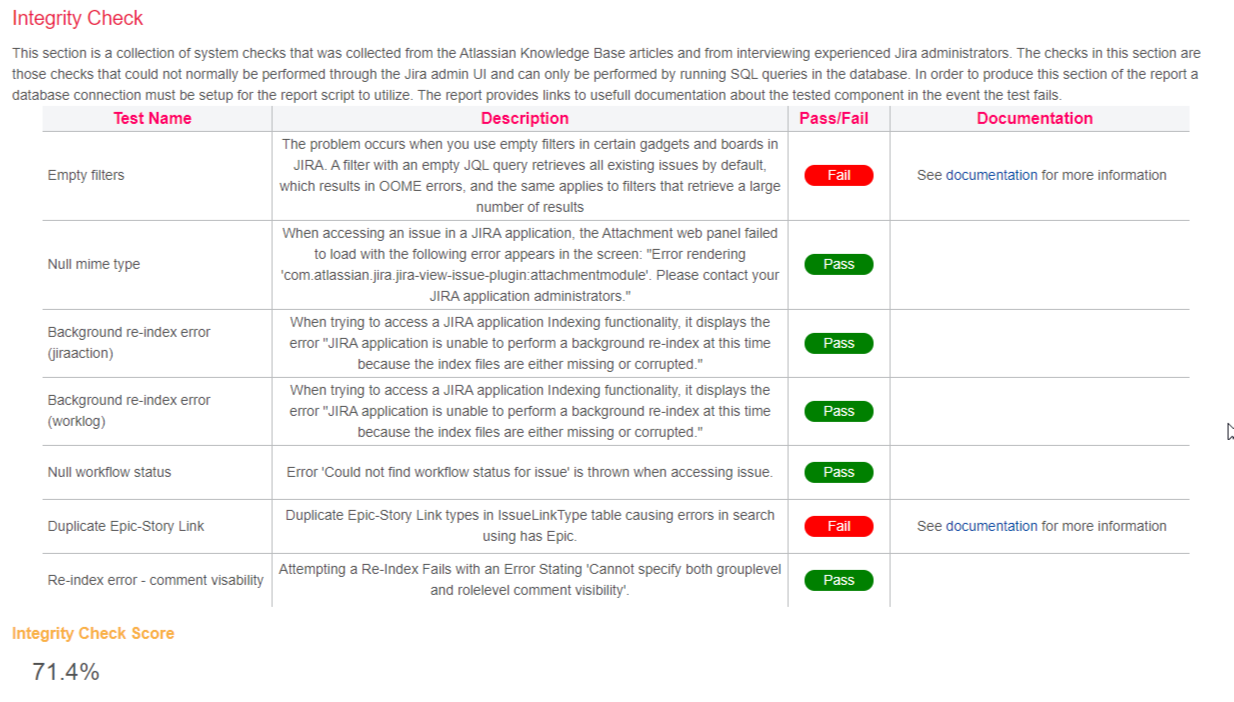This screenshot has width=1234, height=702.
Task: Click the Documentation column header
Action: coord(1034,118)
